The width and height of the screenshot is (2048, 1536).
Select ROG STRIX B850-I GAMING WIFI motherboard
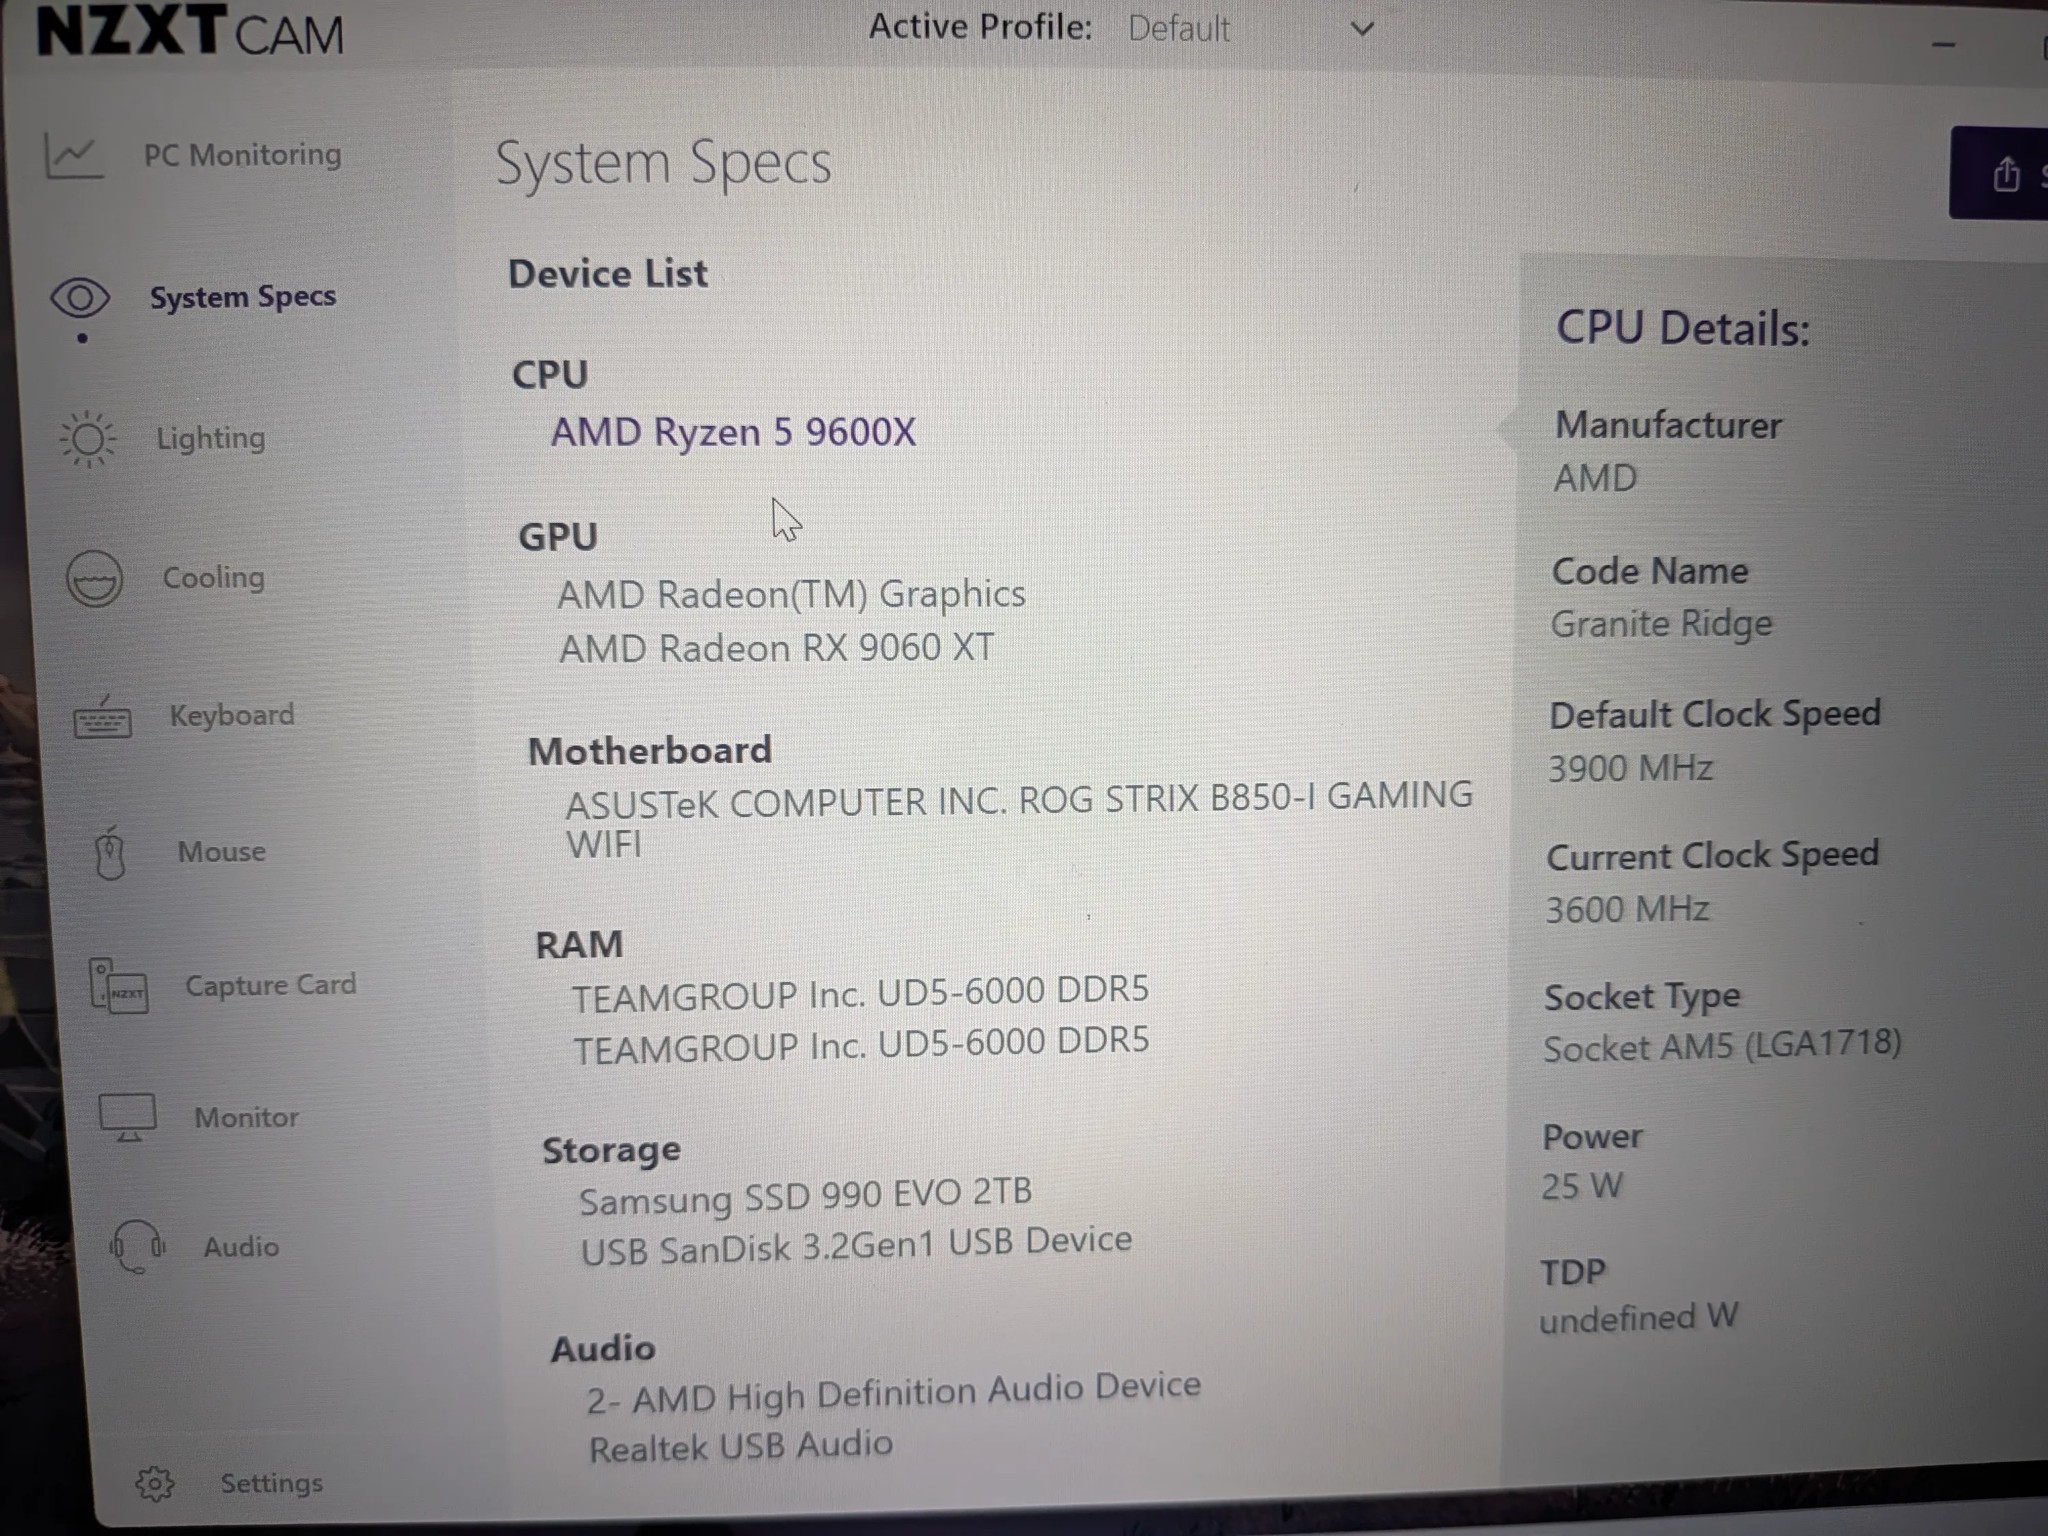1019,820
